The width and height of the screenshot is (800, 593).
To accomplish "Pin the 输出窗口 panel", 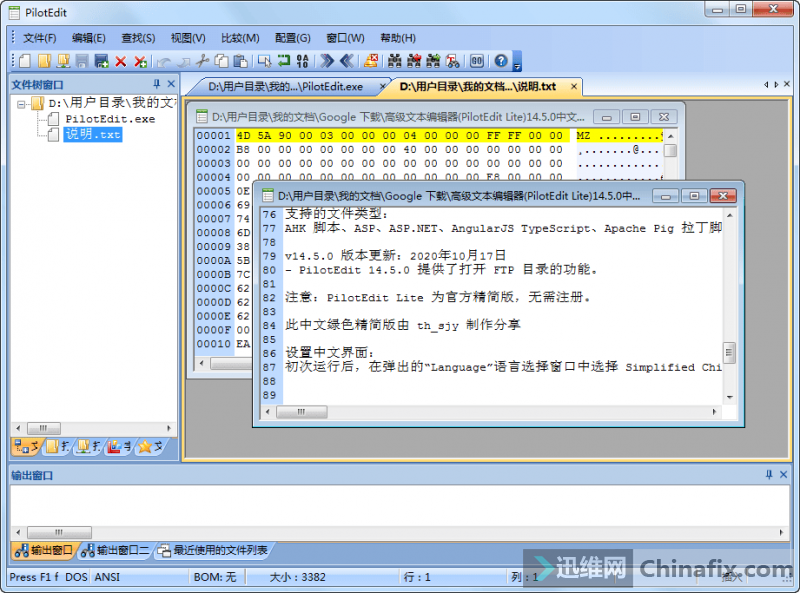I will coord(769,475).
